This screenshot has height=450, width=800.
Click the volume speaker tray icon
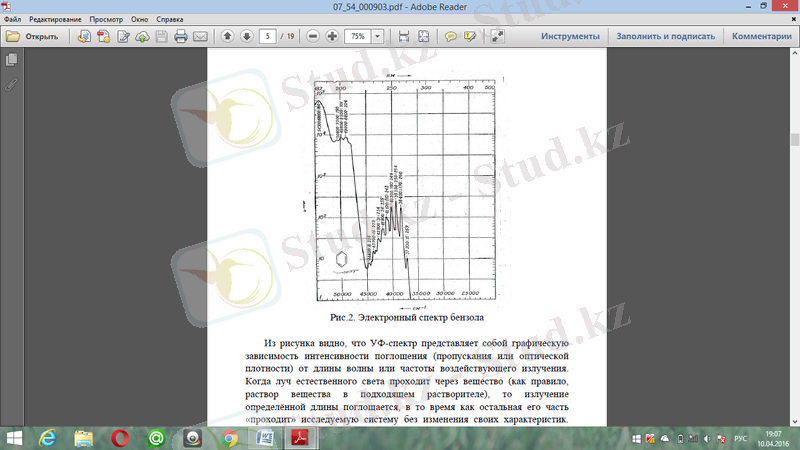point(707,439)
